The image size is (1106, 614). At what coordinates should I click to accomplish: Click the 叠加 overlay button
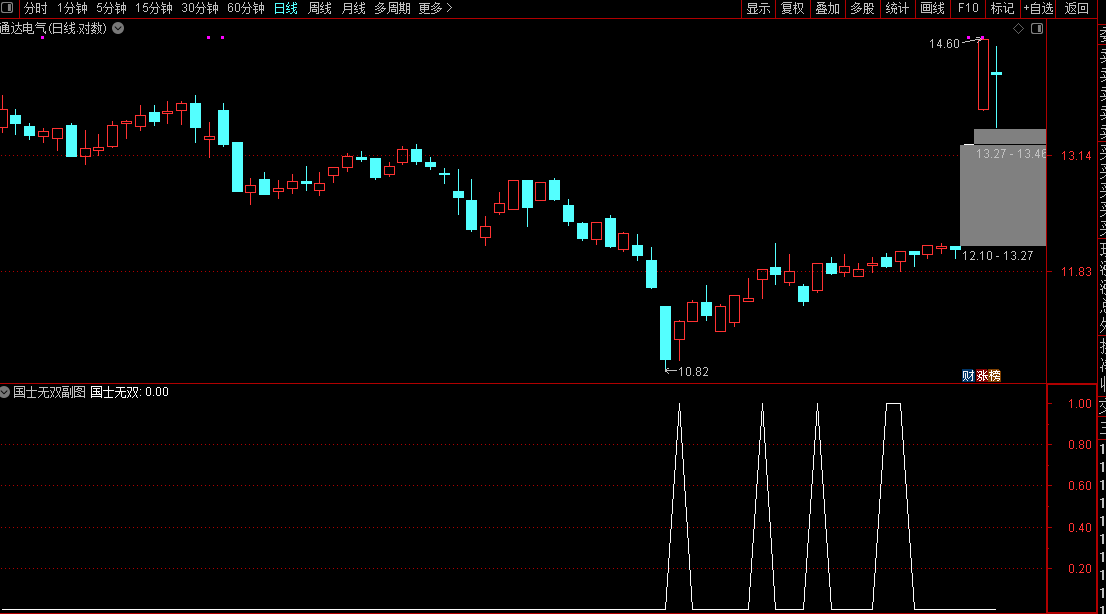tap(827, 8)
